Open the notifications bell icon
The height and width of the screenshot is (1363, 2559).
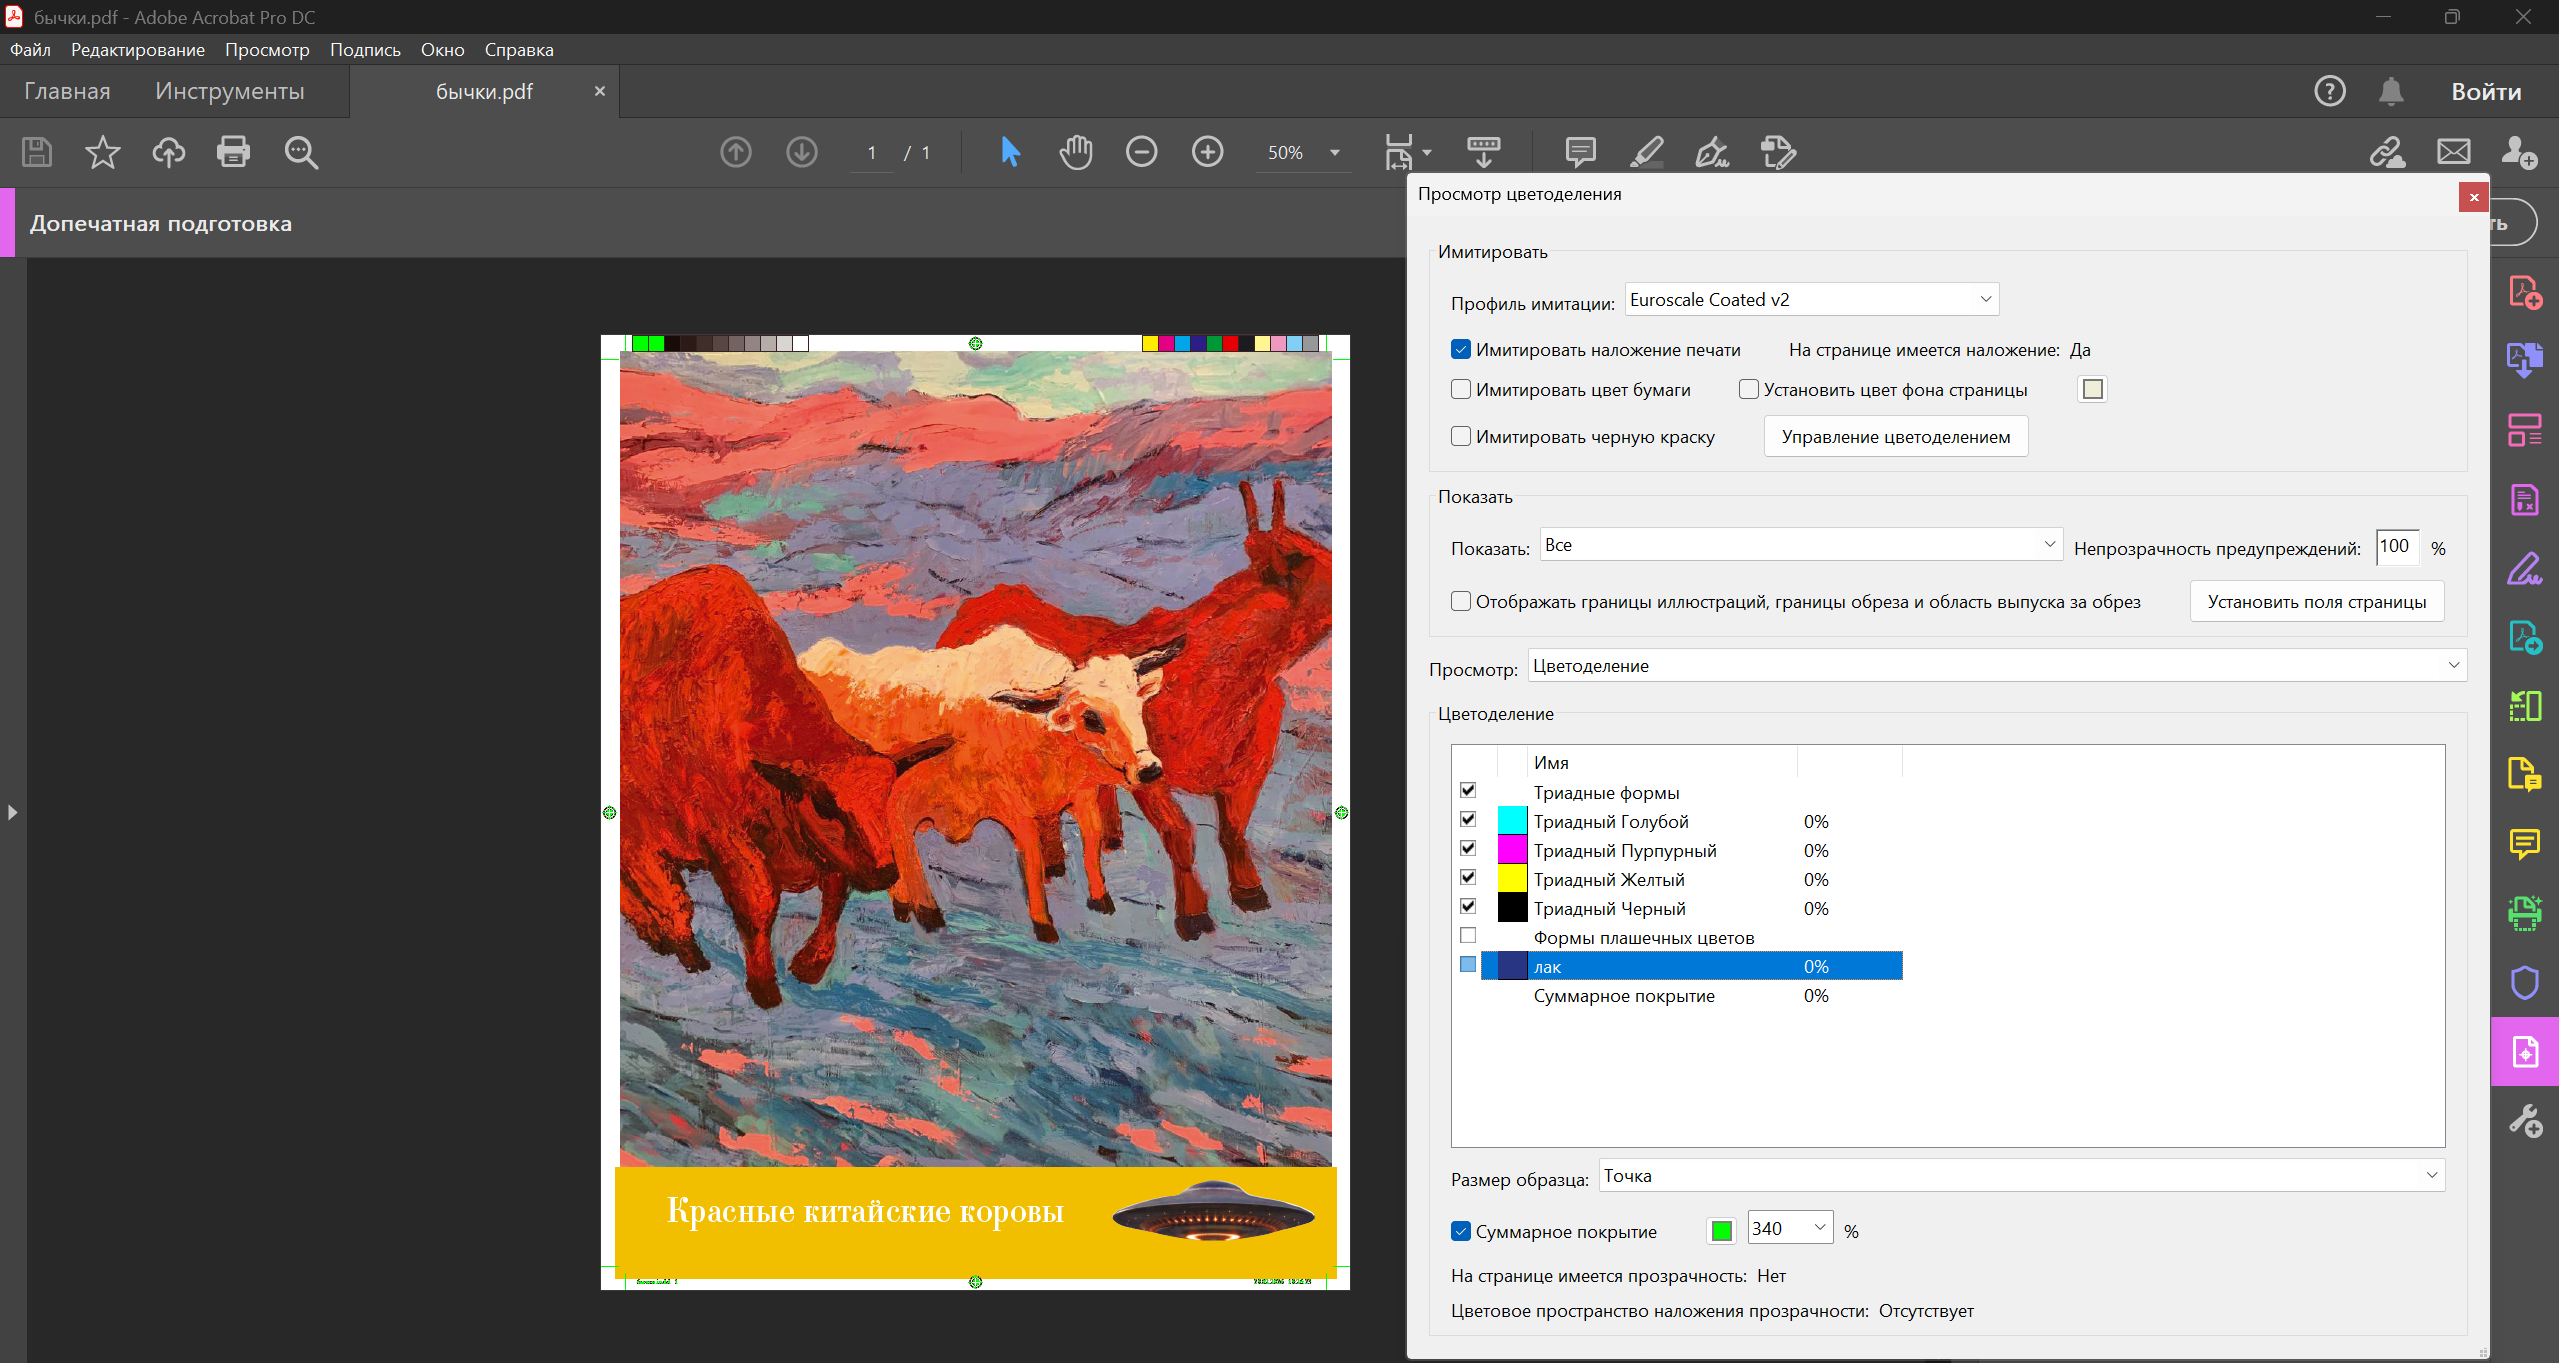pyautogui.click(x=2391, y=91)
